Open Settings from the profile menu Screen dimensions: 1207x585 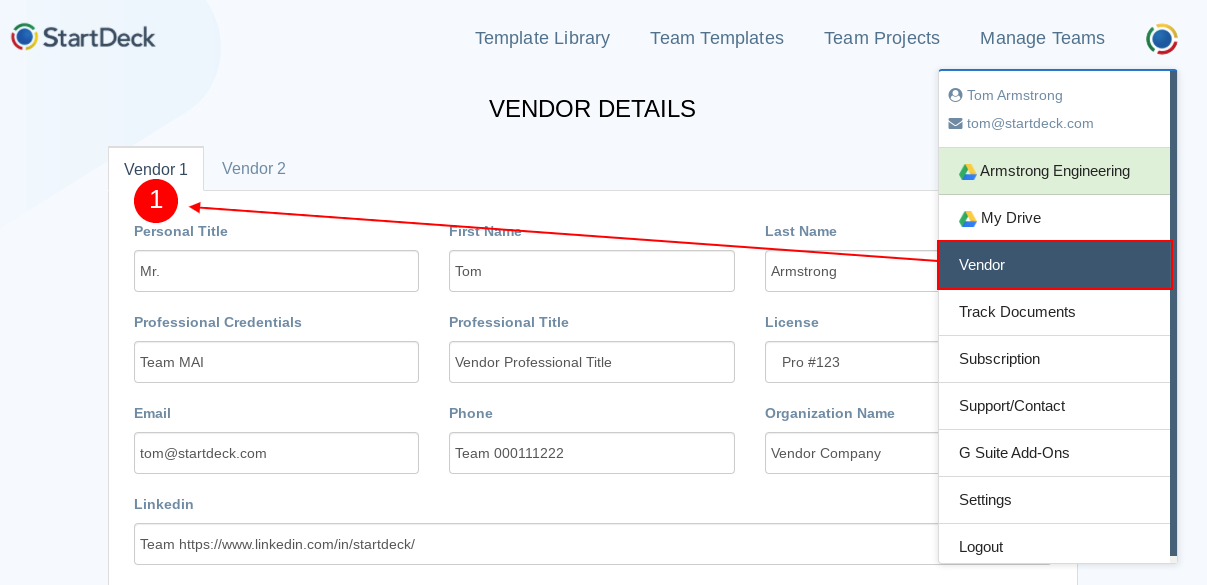[1054, 500]
